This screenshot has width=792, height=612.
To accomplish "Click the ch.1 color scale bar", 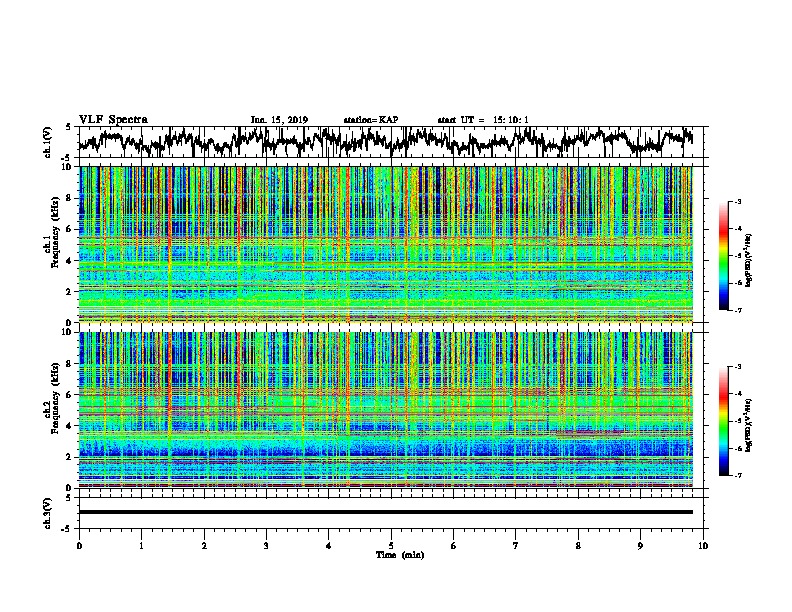I will pyautogui.click(x=723, y=256).
